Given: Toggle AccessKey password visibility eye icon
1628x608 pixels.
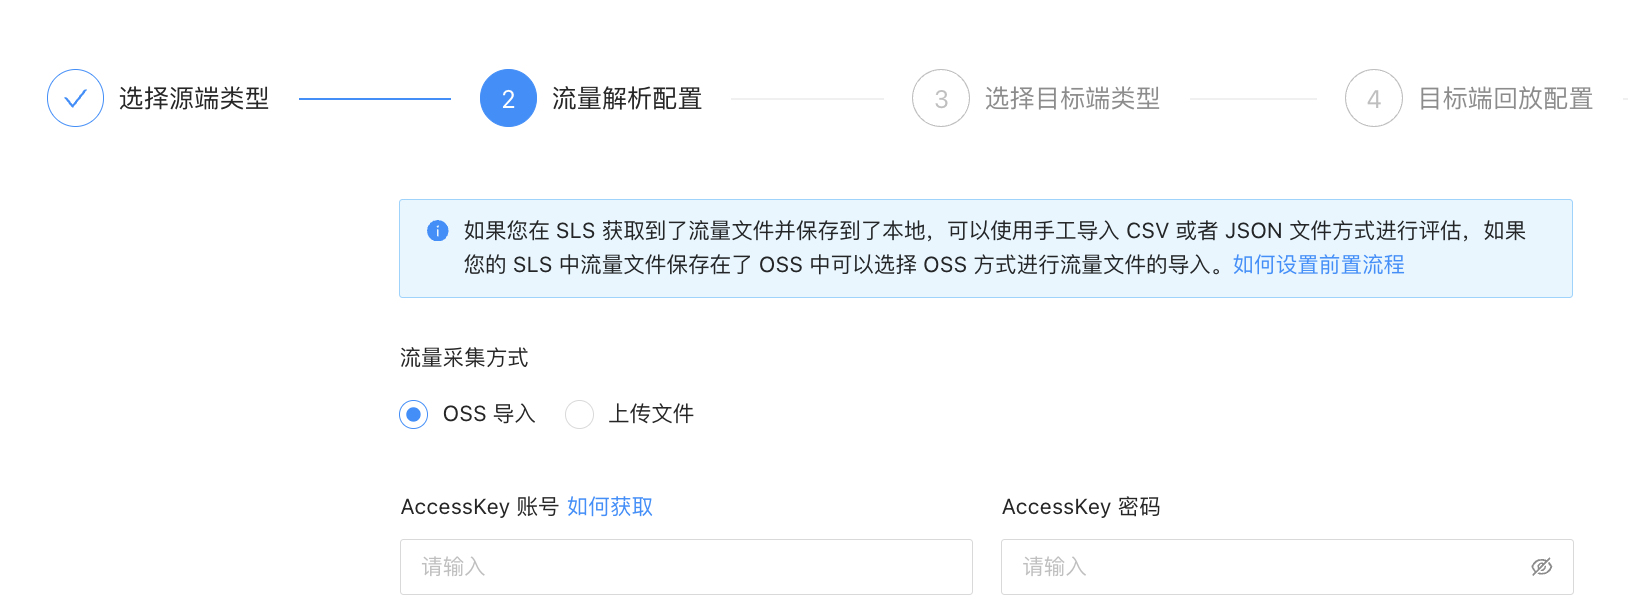Looking at the screenshot, I should click(x=1542, y=567).
